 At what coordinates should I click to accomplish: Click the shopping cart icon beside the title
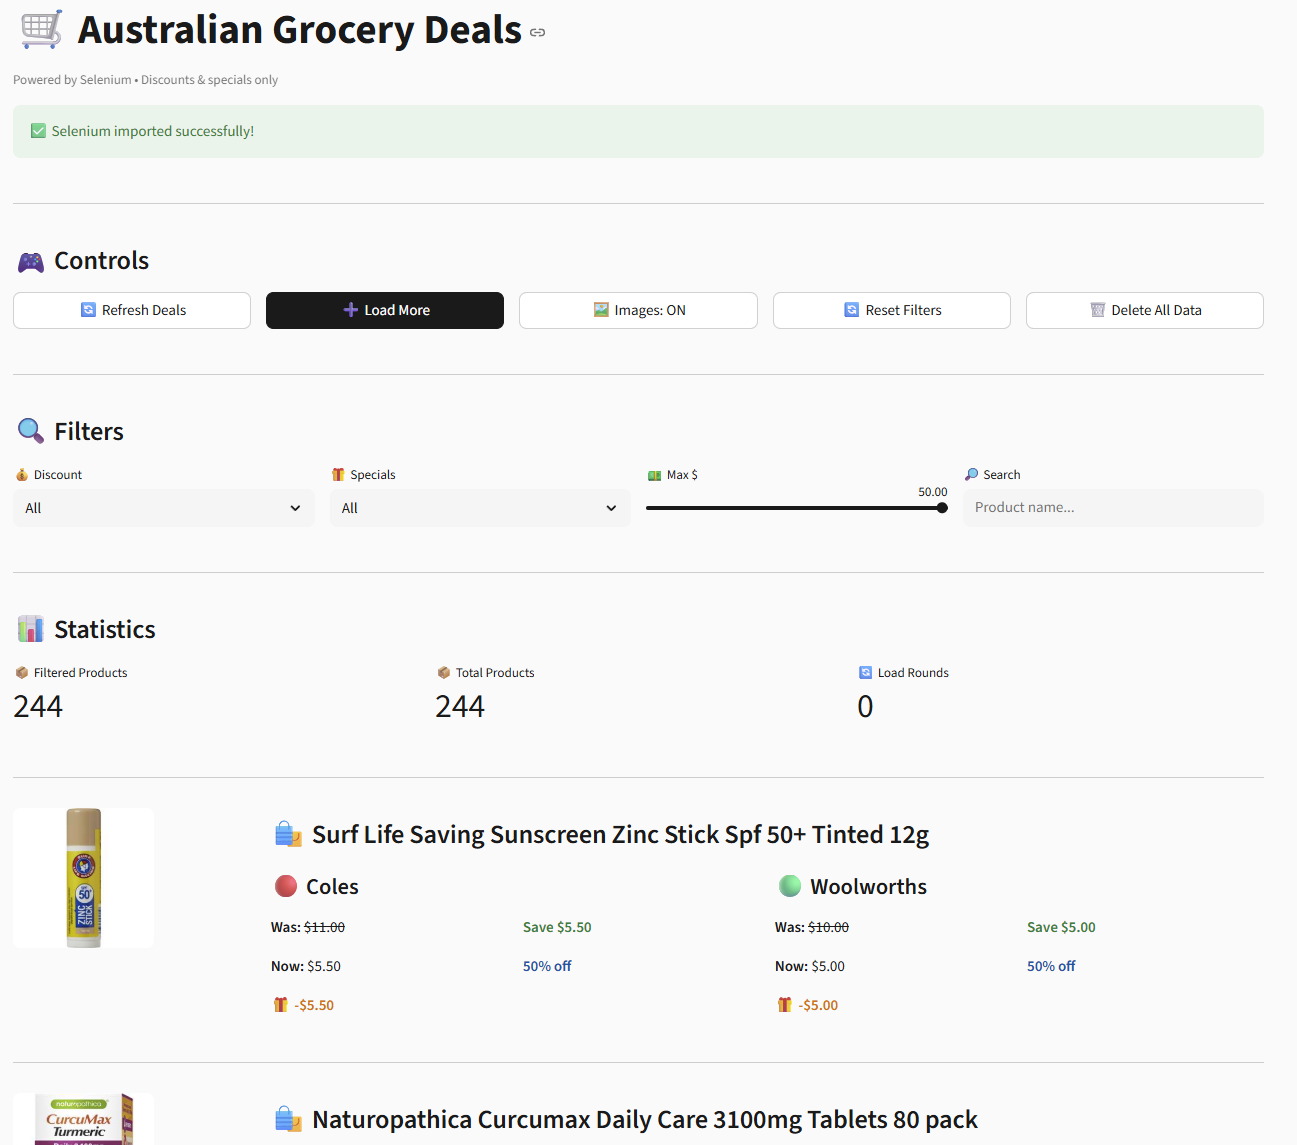pyautogui.click(x=42, y=30)
